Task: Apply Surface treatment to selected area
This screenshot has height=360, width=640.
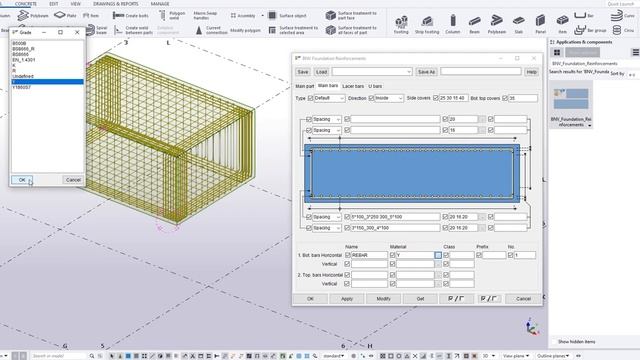Action: click(293, 30)
